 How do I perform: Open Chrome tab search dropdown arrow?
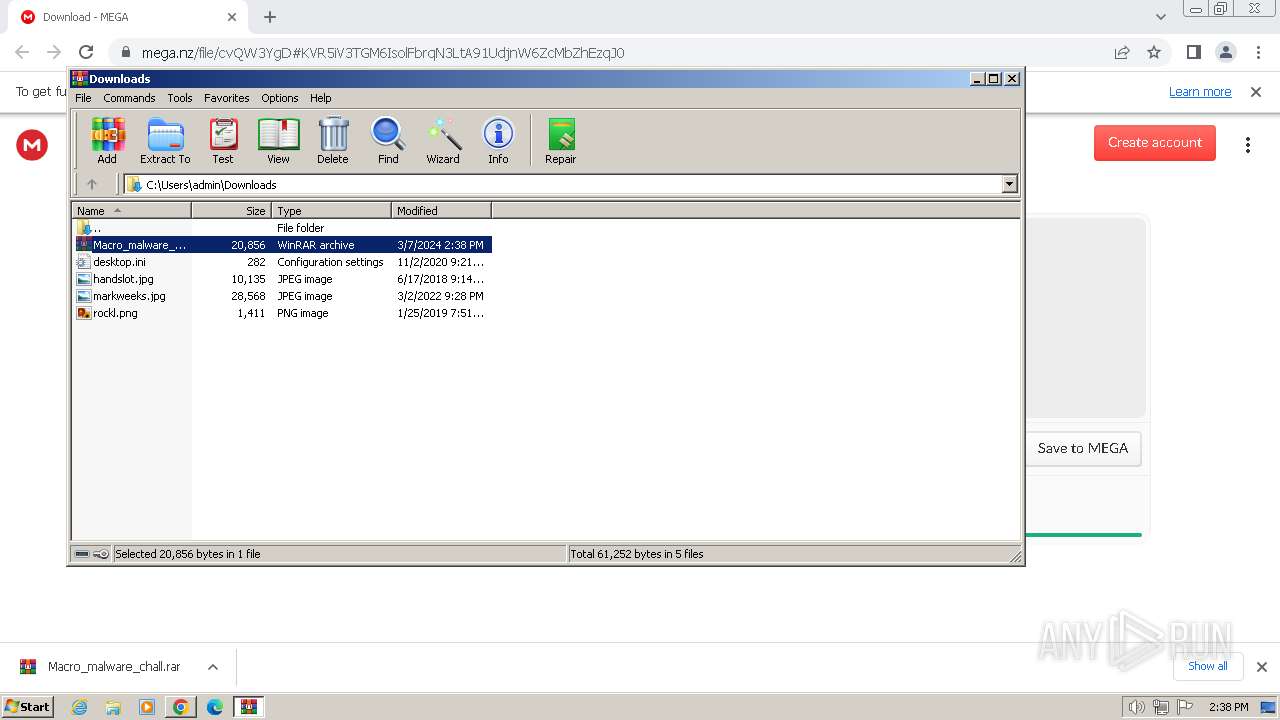click(x=1161, y=17)
